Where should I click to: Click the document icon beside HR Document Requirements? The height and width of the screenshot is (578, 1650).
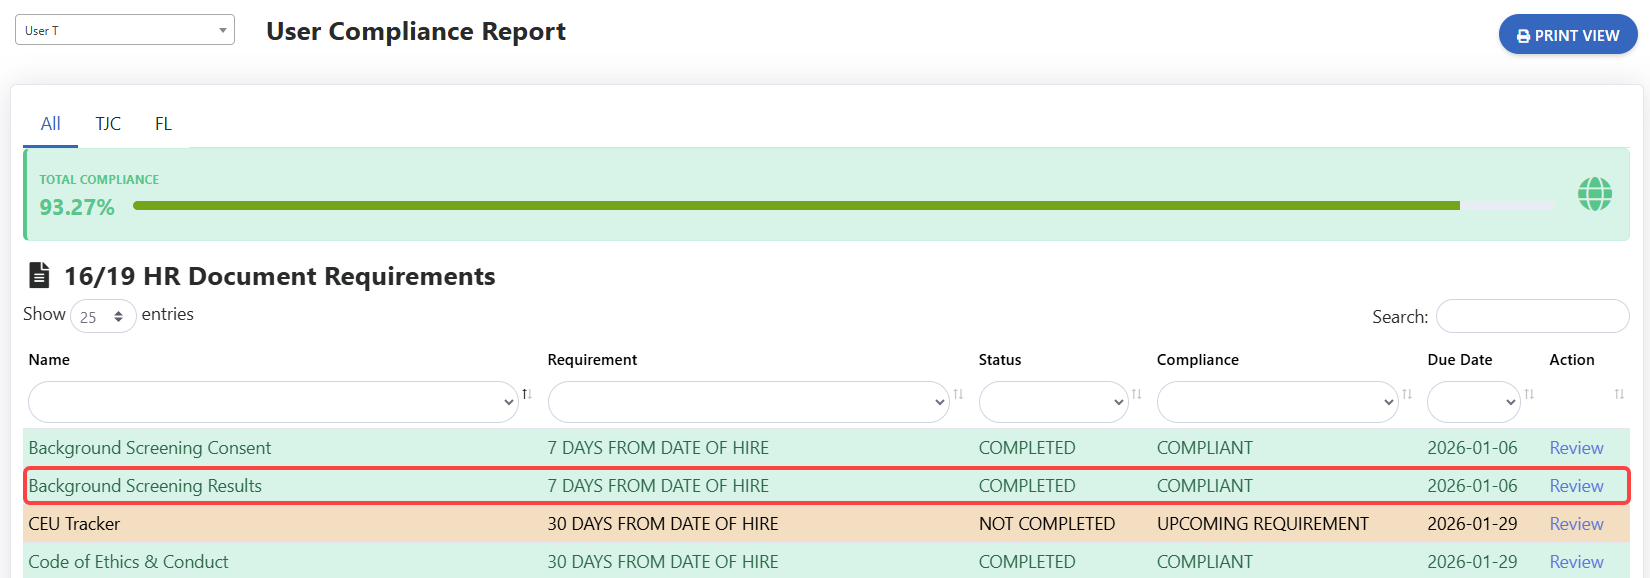pos(39,275)
